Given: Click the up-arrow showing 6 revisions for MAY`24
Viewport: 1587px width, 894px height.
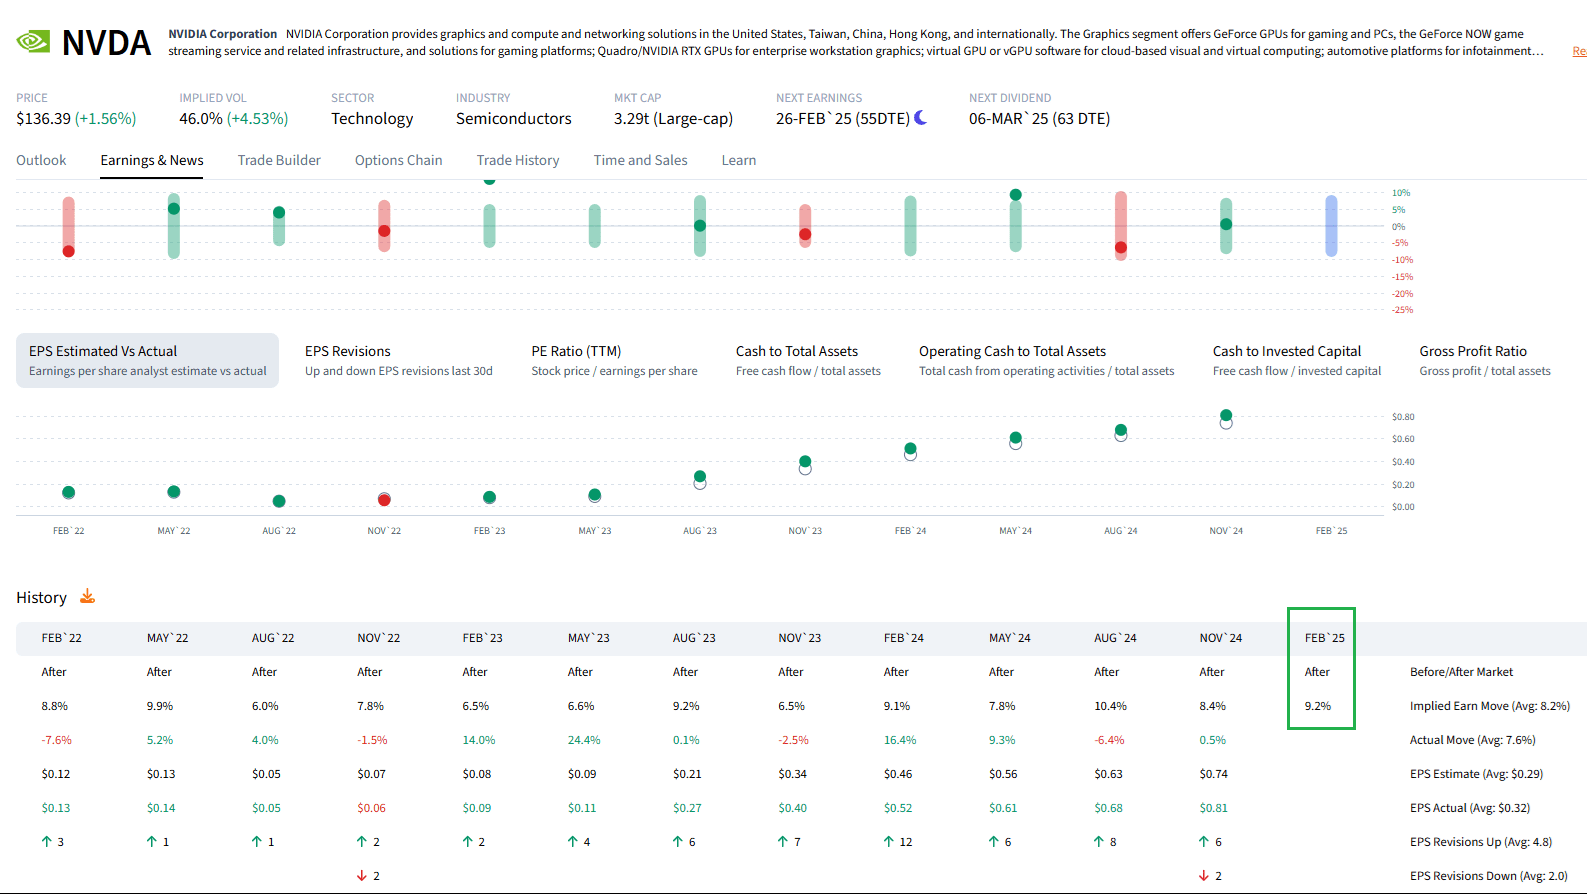Looking at the screenshot, I should pyautogui.click(x=991, y=841).
